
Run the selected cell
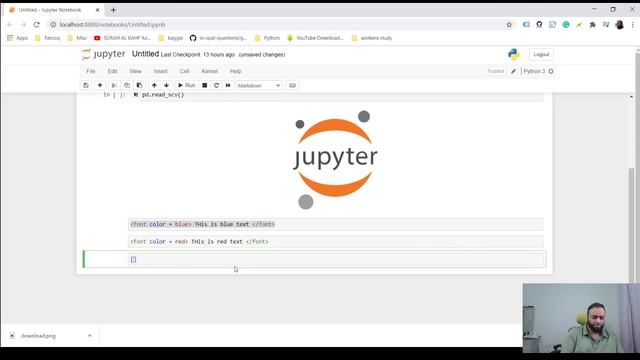click(x=187, y=85)
